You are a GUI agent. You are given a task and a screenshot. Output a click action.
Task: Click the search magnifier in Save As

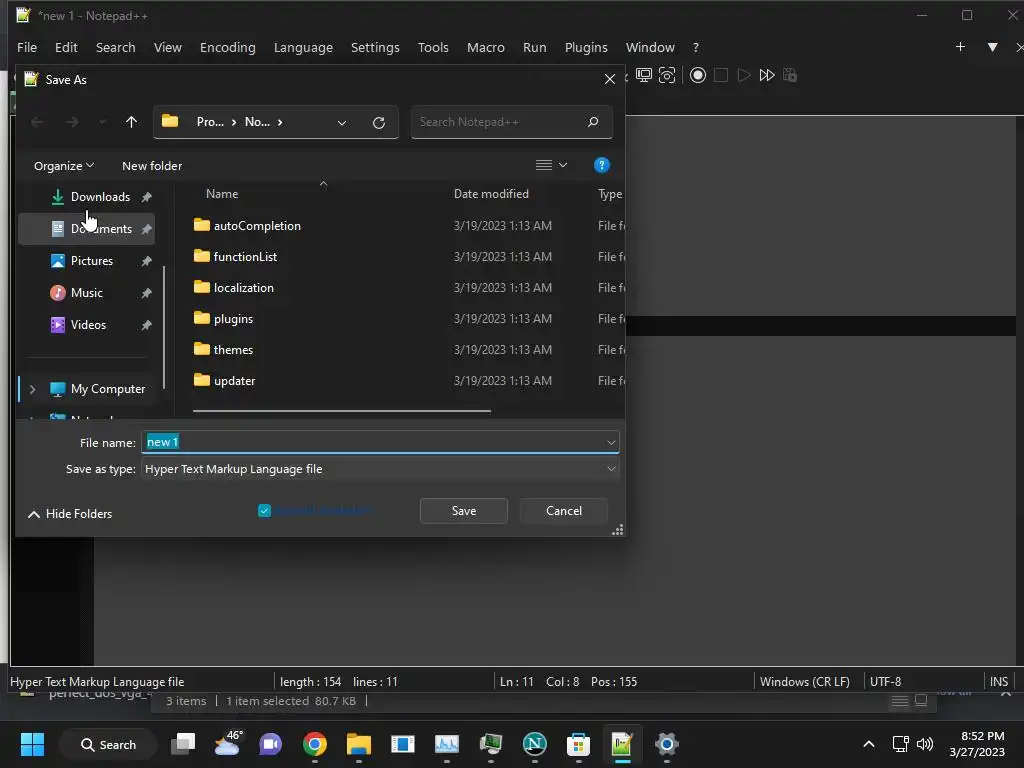point(593,121)
